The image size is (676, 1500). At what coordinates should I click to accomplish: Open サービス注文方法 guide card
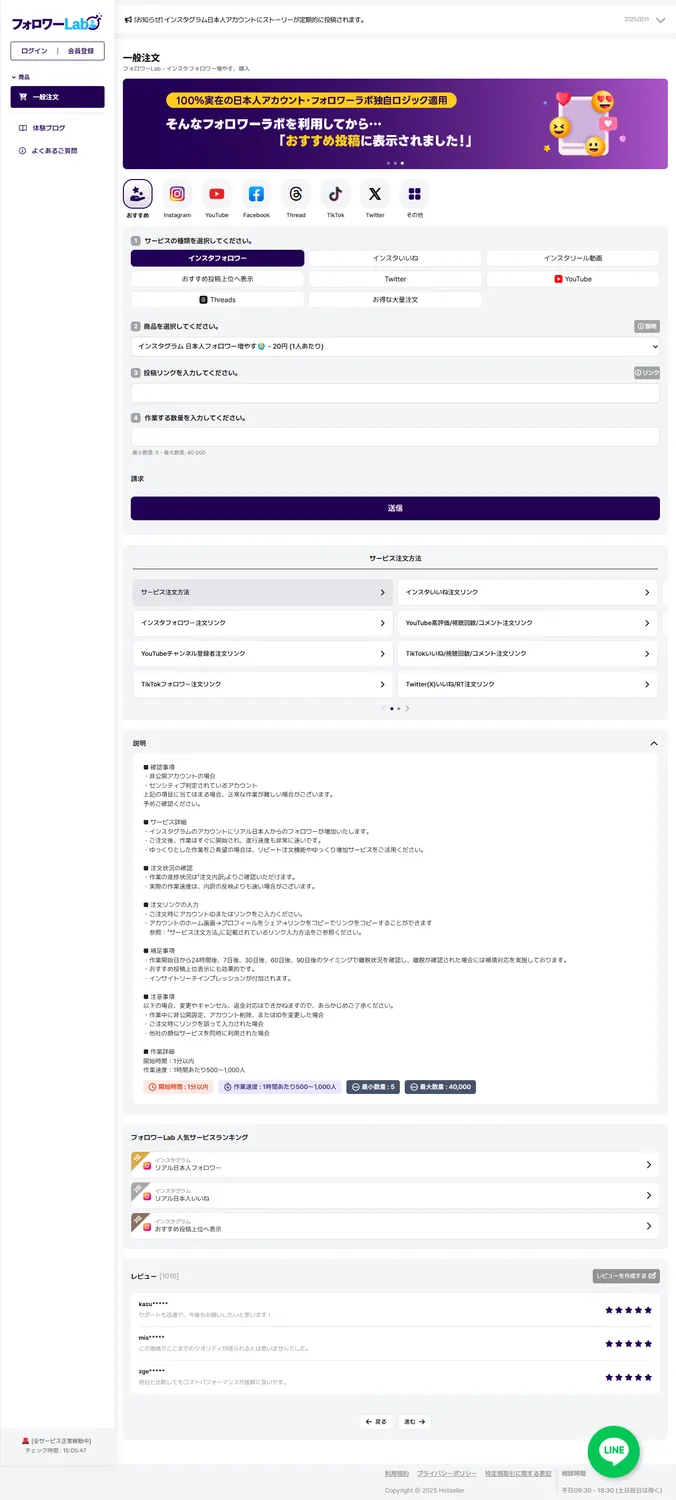[263, 592]
